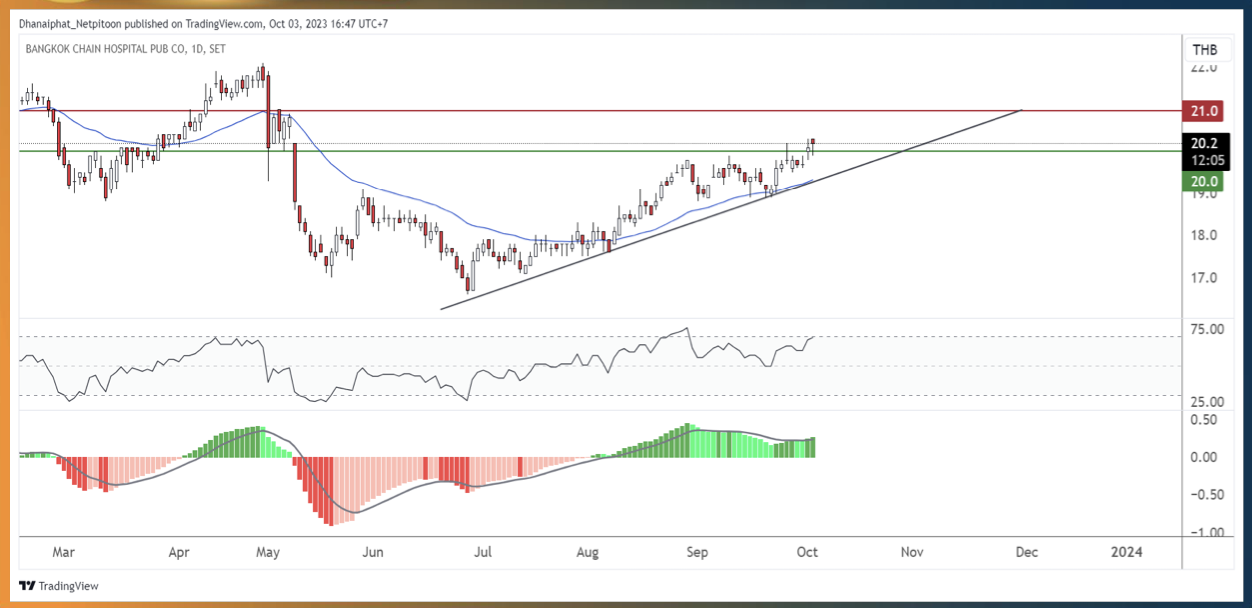Click the Dec label on the time axis
Viewport: 1252px width, 608px height.
pos(1026,551)
